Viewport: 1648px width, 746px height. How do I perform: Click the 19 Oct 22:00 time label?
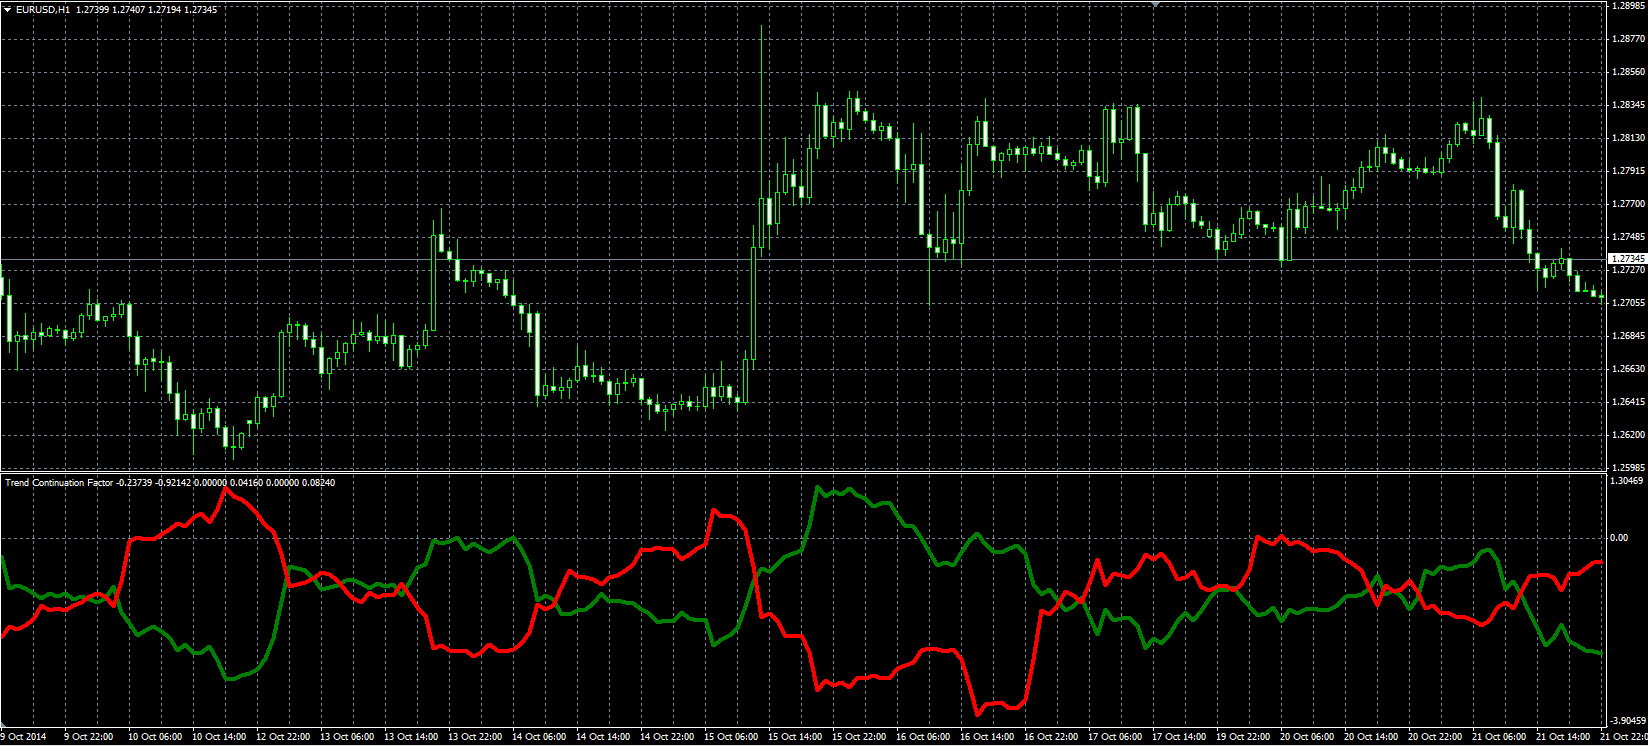tap(1243, 737)
